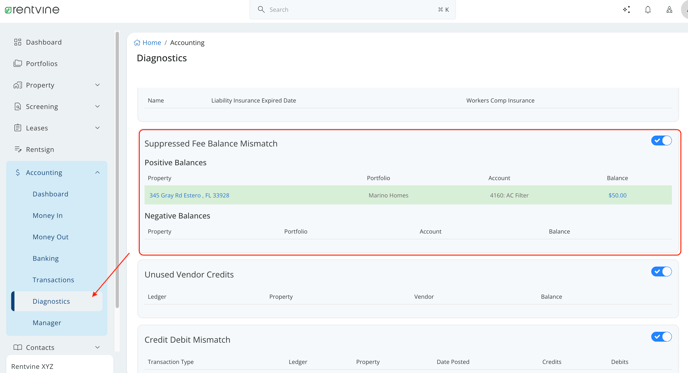
Task: Click the sparkle AI assistant icon
Action: pos(626,10)
